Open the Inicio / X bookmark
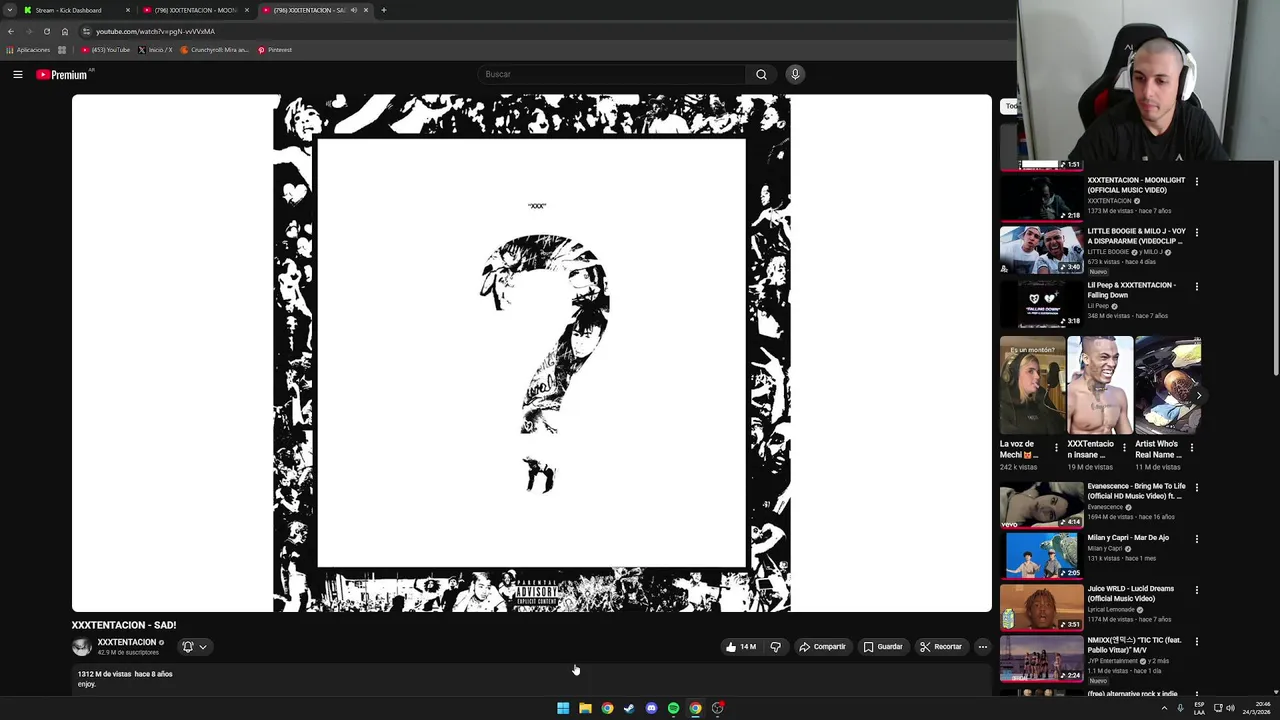The image size is (1280, 720). [155, 50]
